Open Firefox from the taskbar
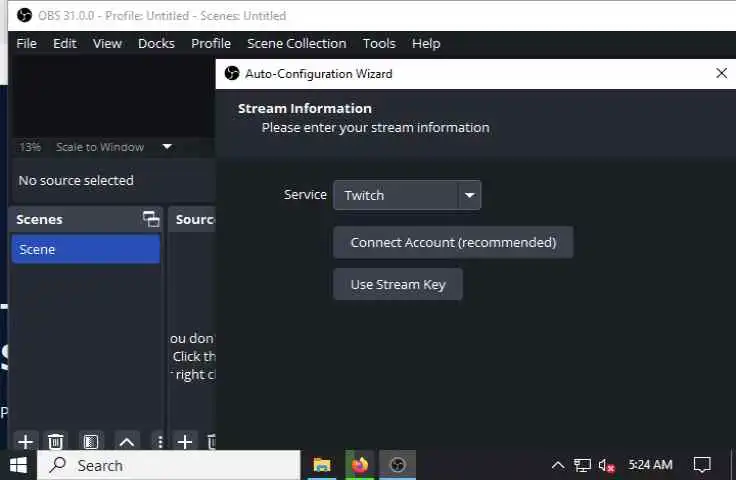The height and width of the screenshot is (480, 736). [x=360, y=465]
